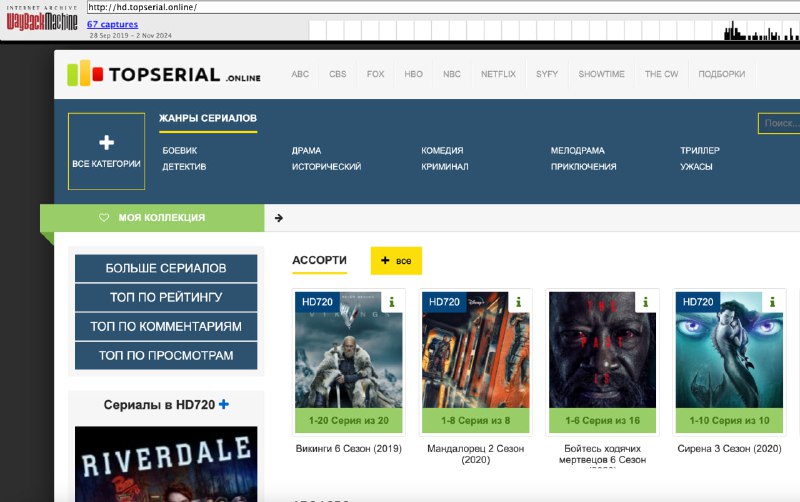Open the Riverdale poster thumbnail
This screenshot has height=502, width=800.
tap(166, 464)
